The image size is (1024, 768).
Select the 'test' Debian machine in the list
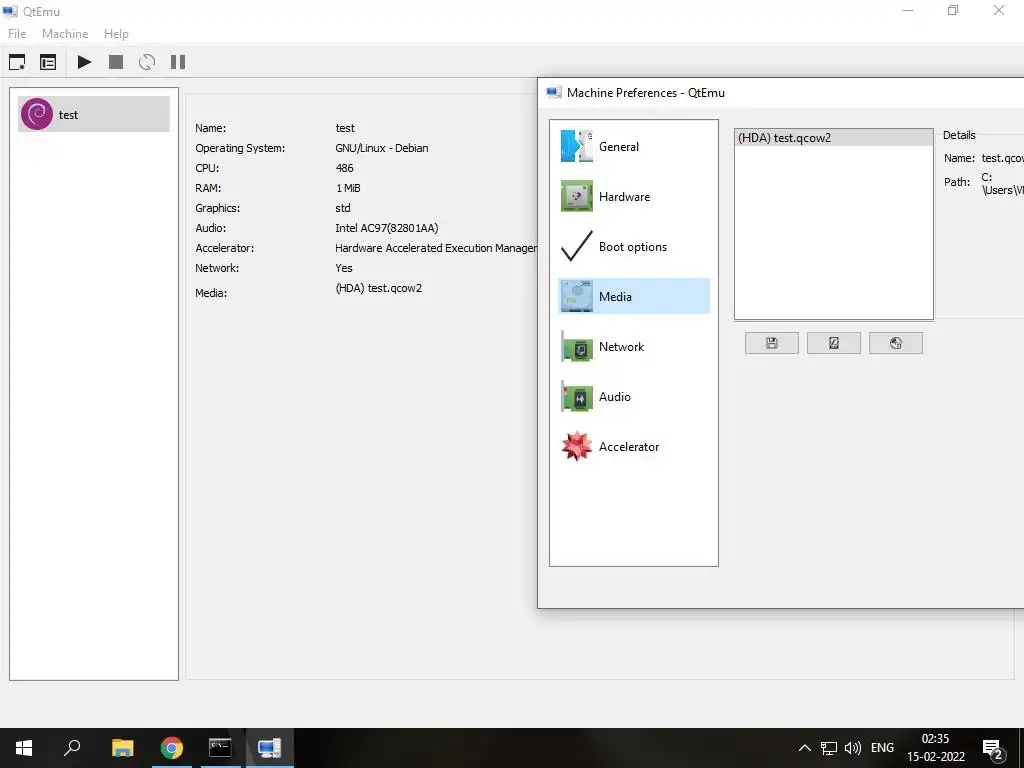click(x=94, y=114)
